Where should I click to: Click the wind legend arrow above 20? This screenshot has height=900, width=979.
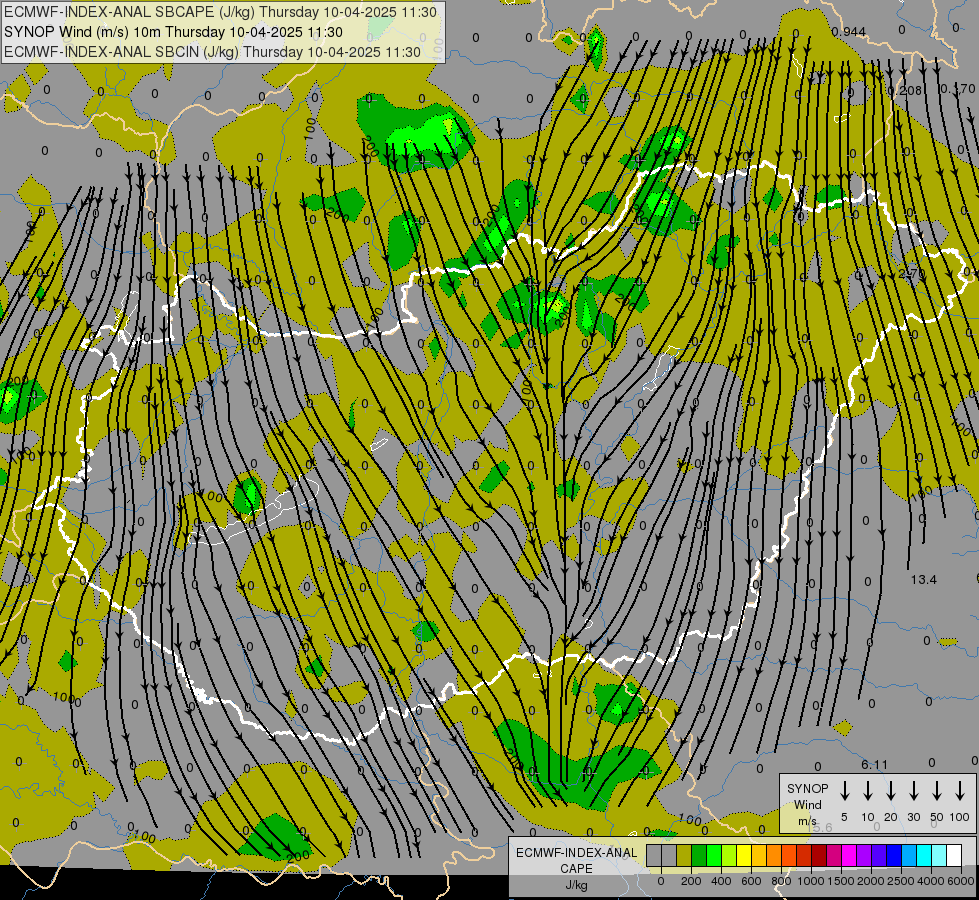891,791
